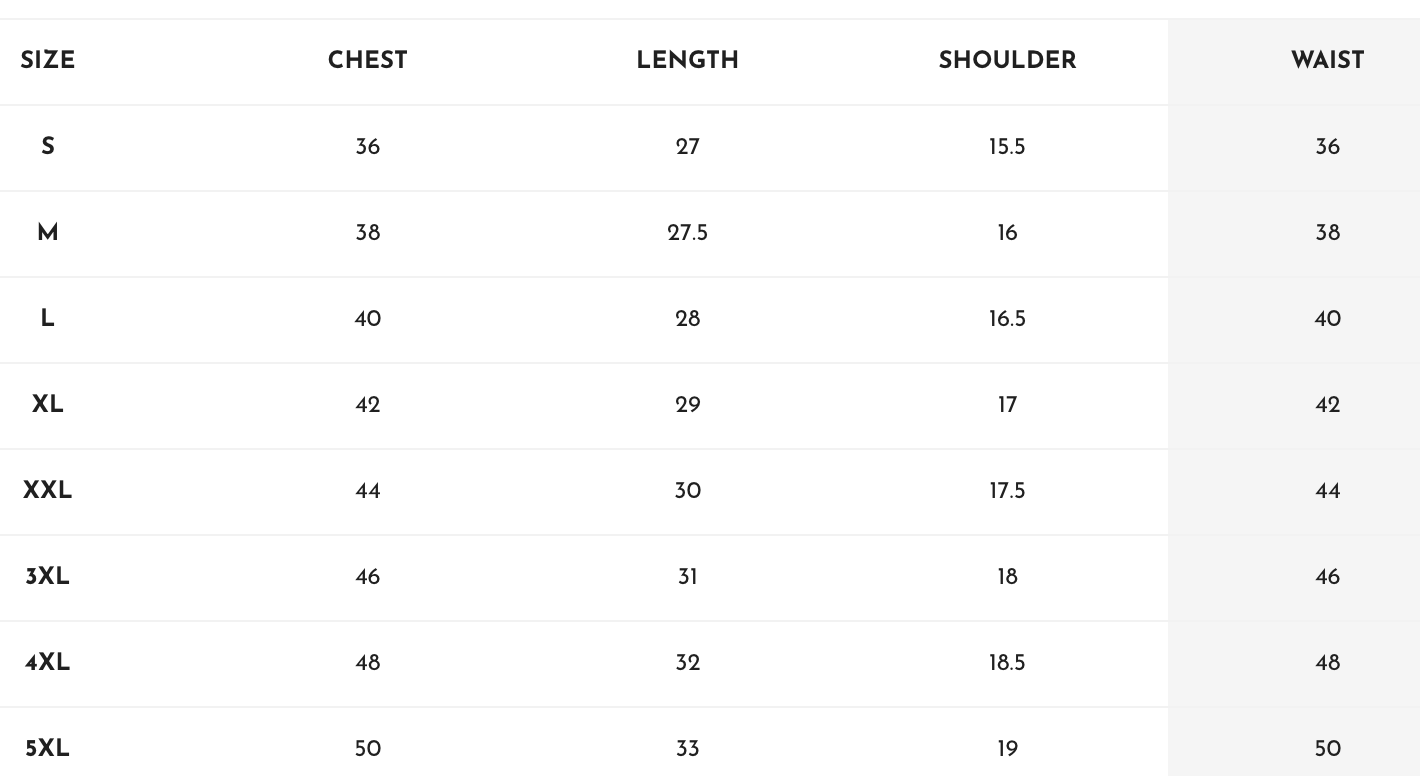Select the 3XL size row label
This screenshot has height=776, width=1420.
[x=47, y=576]
